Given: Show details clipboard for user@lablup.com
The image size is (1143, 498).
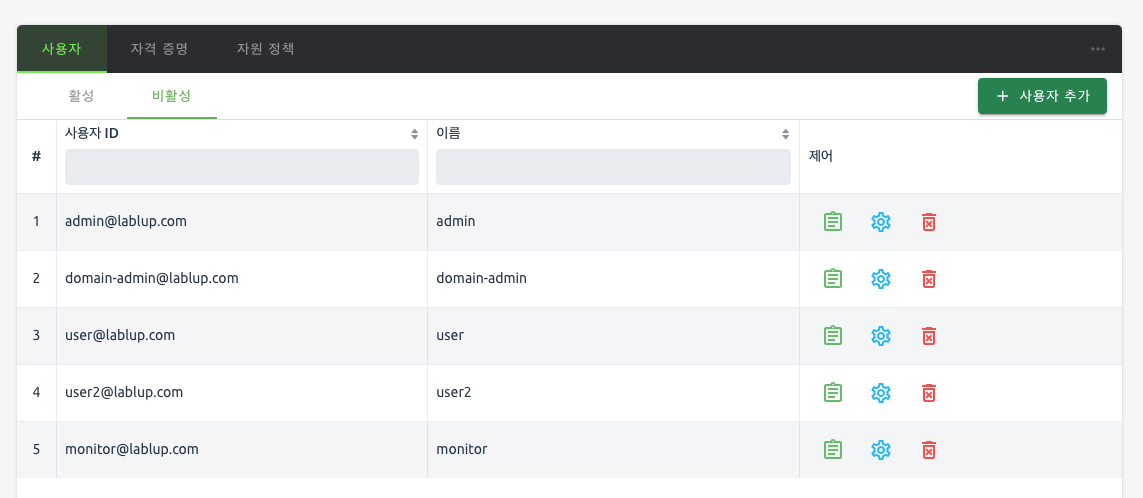Looking at the screenshot, I should click(832, 335).
